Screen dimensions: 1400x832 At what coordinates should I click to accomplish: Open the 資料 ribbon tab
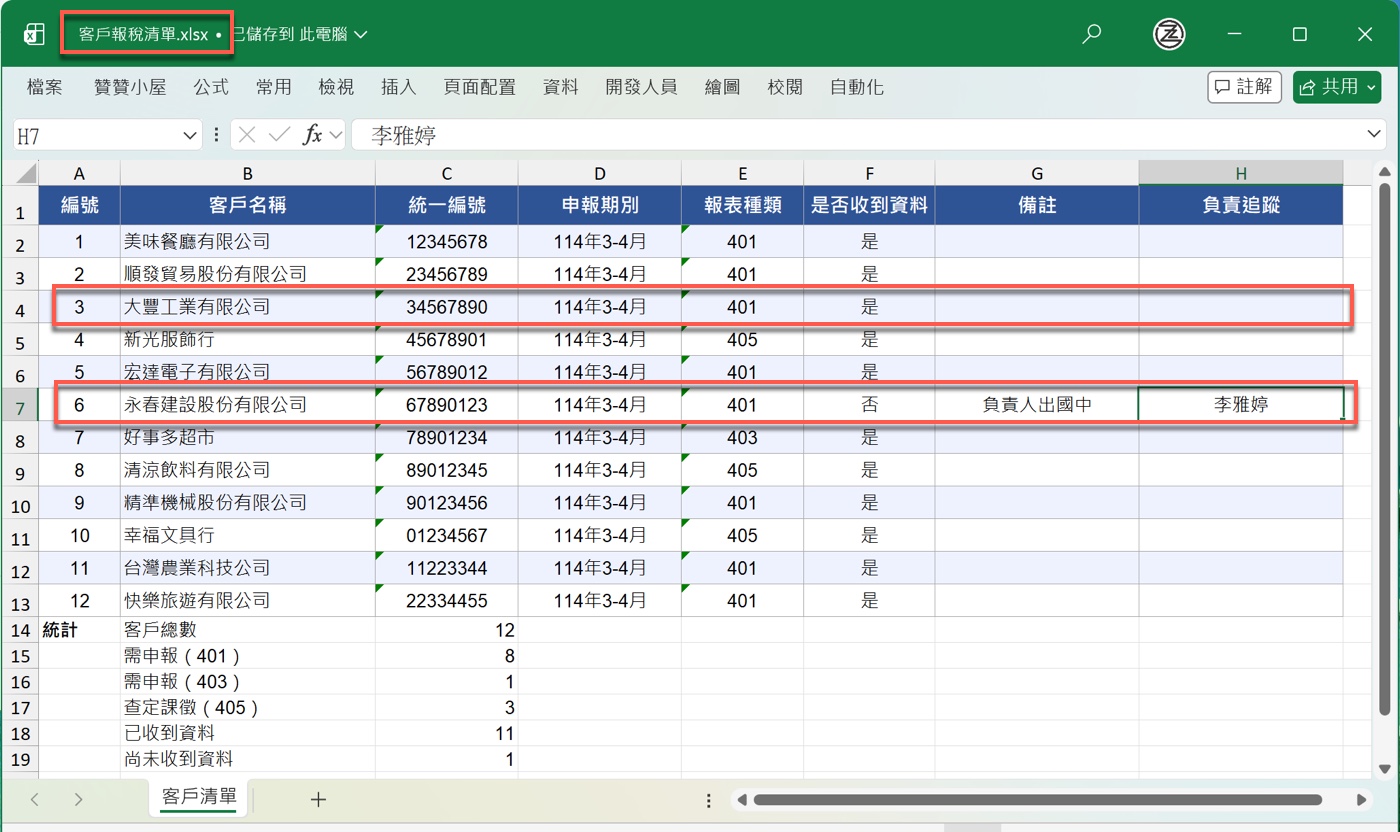click(x=561, y=87)
